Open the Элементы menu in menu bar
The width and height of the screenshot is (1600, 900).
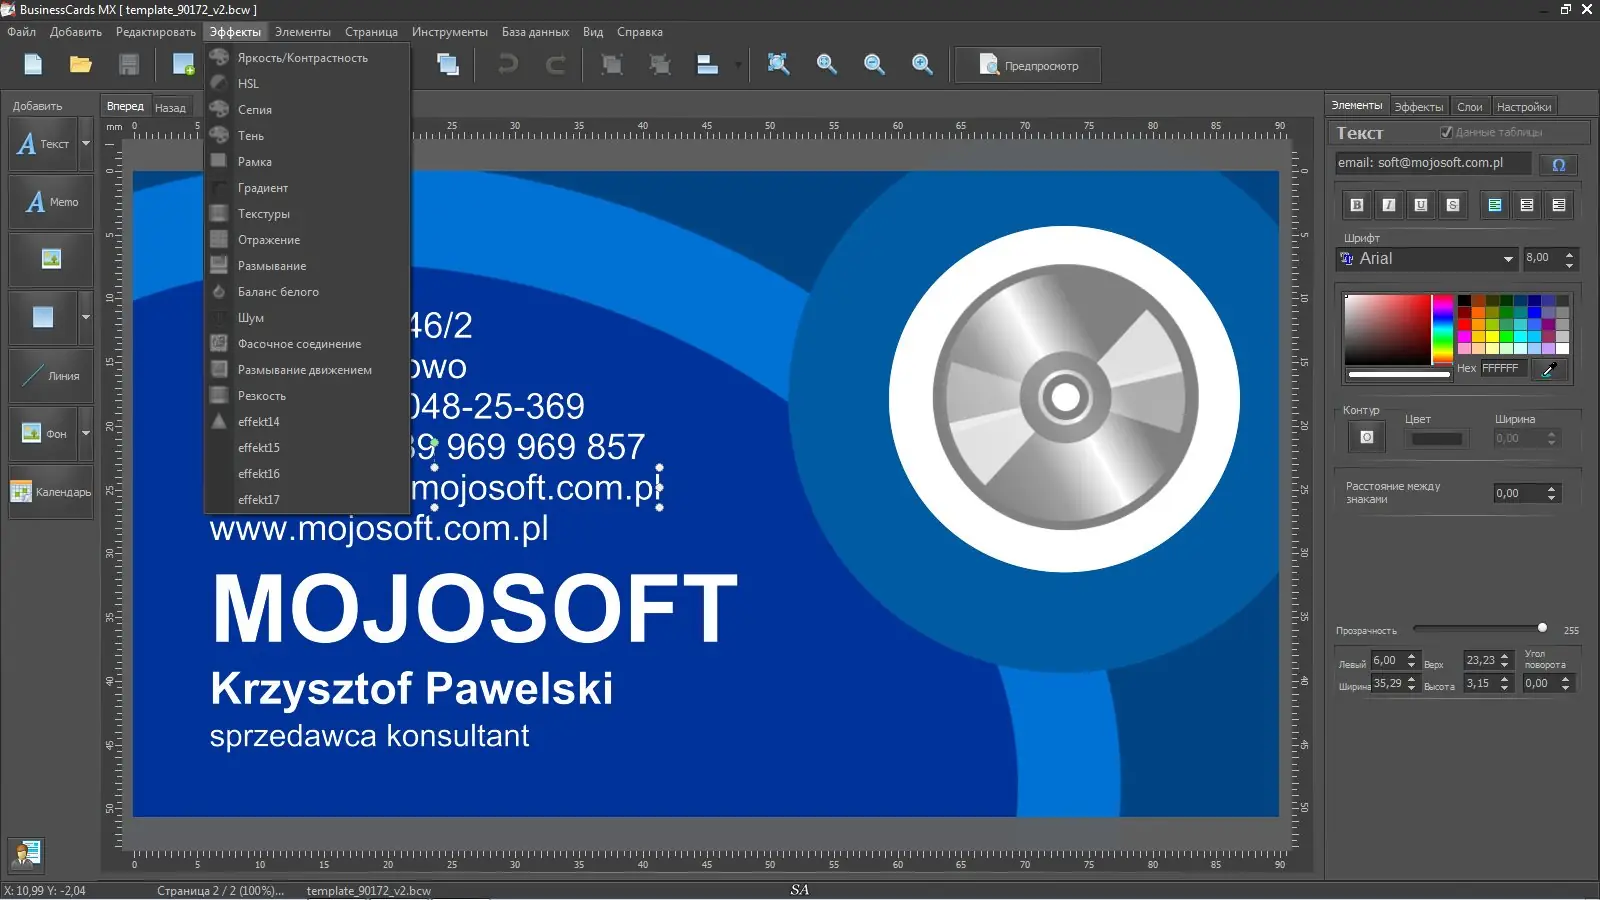[x=303, y=32]
